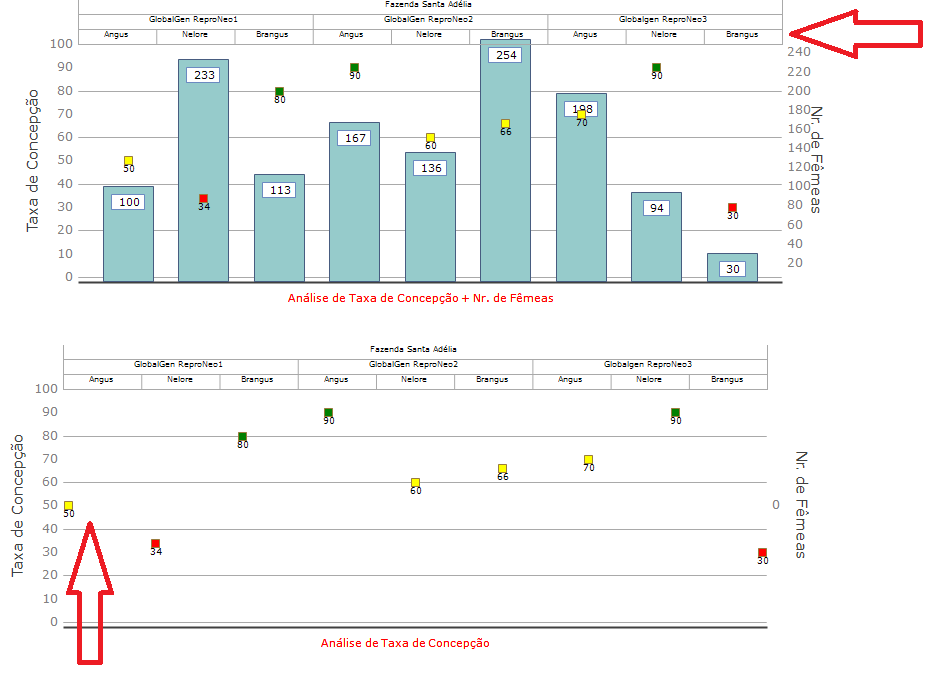Select 'Brangus' under ReproNeo3 in upper chart
This screenshot has height=675, width=944.
(742, 34)
